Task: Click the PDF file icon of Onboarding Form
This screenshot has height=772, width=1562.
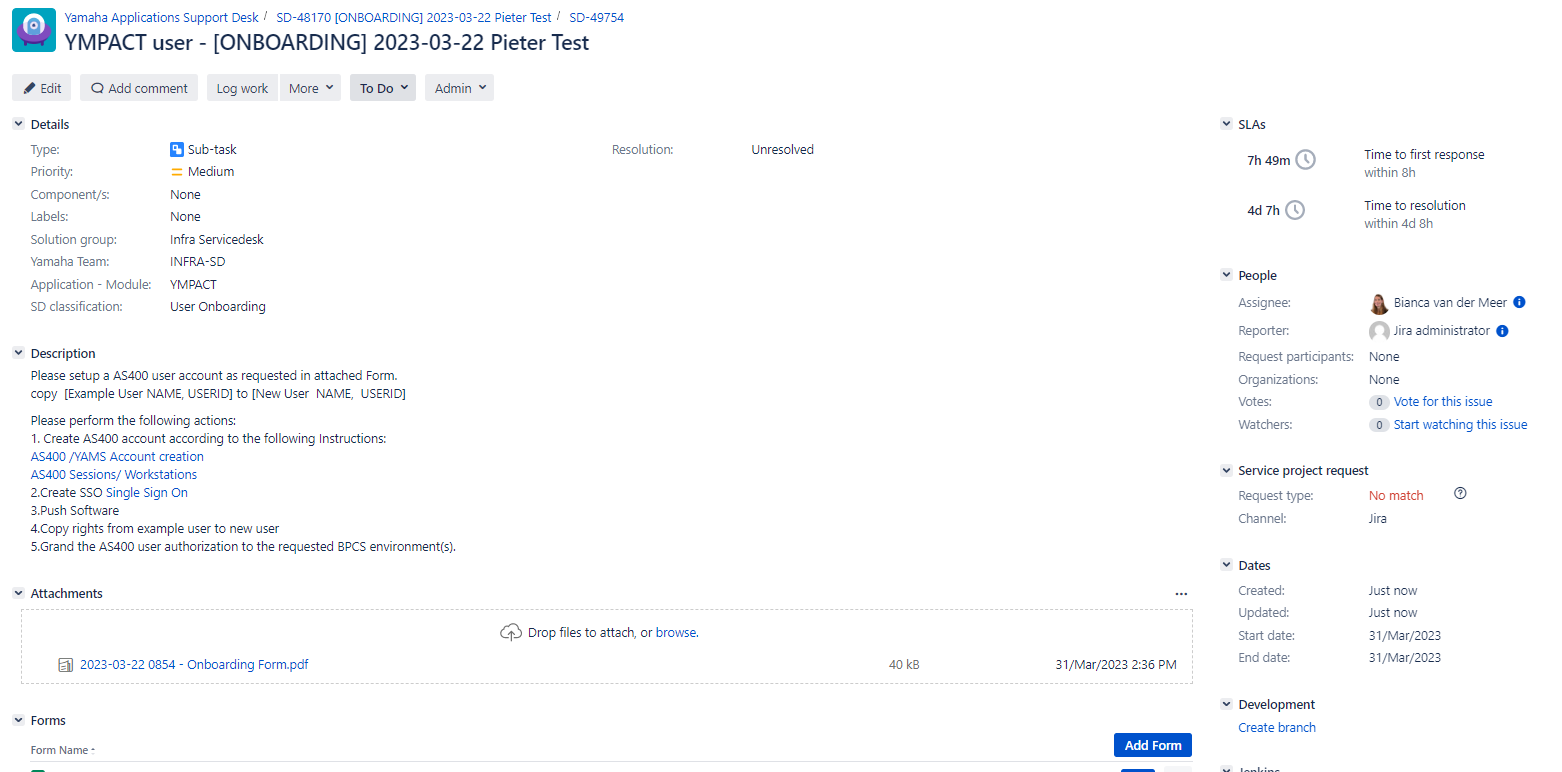Action: (x=66, y=665)
